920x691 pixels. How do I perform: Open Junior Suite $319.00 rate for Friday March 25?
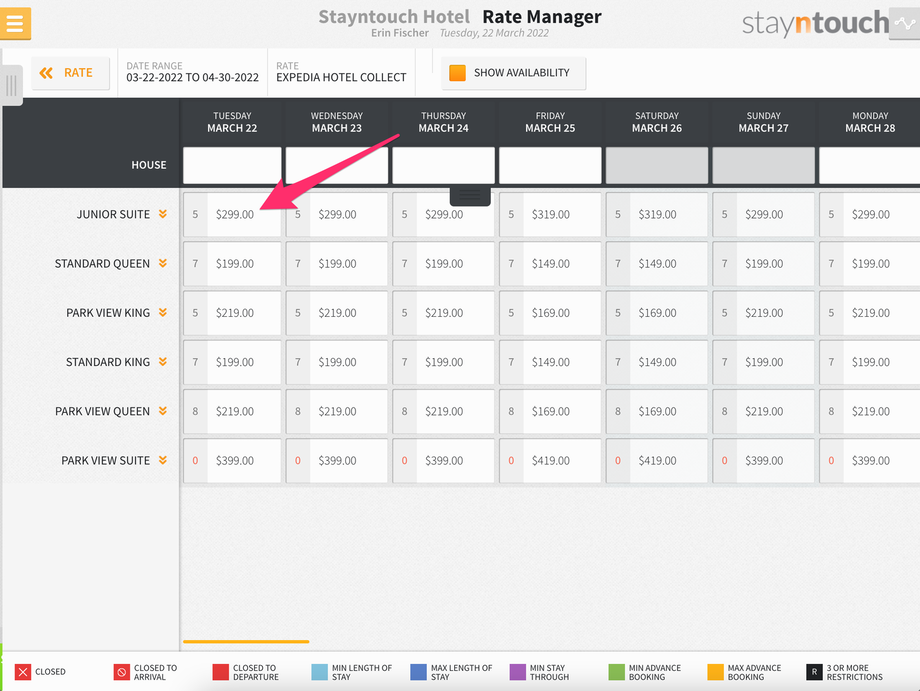550,215
